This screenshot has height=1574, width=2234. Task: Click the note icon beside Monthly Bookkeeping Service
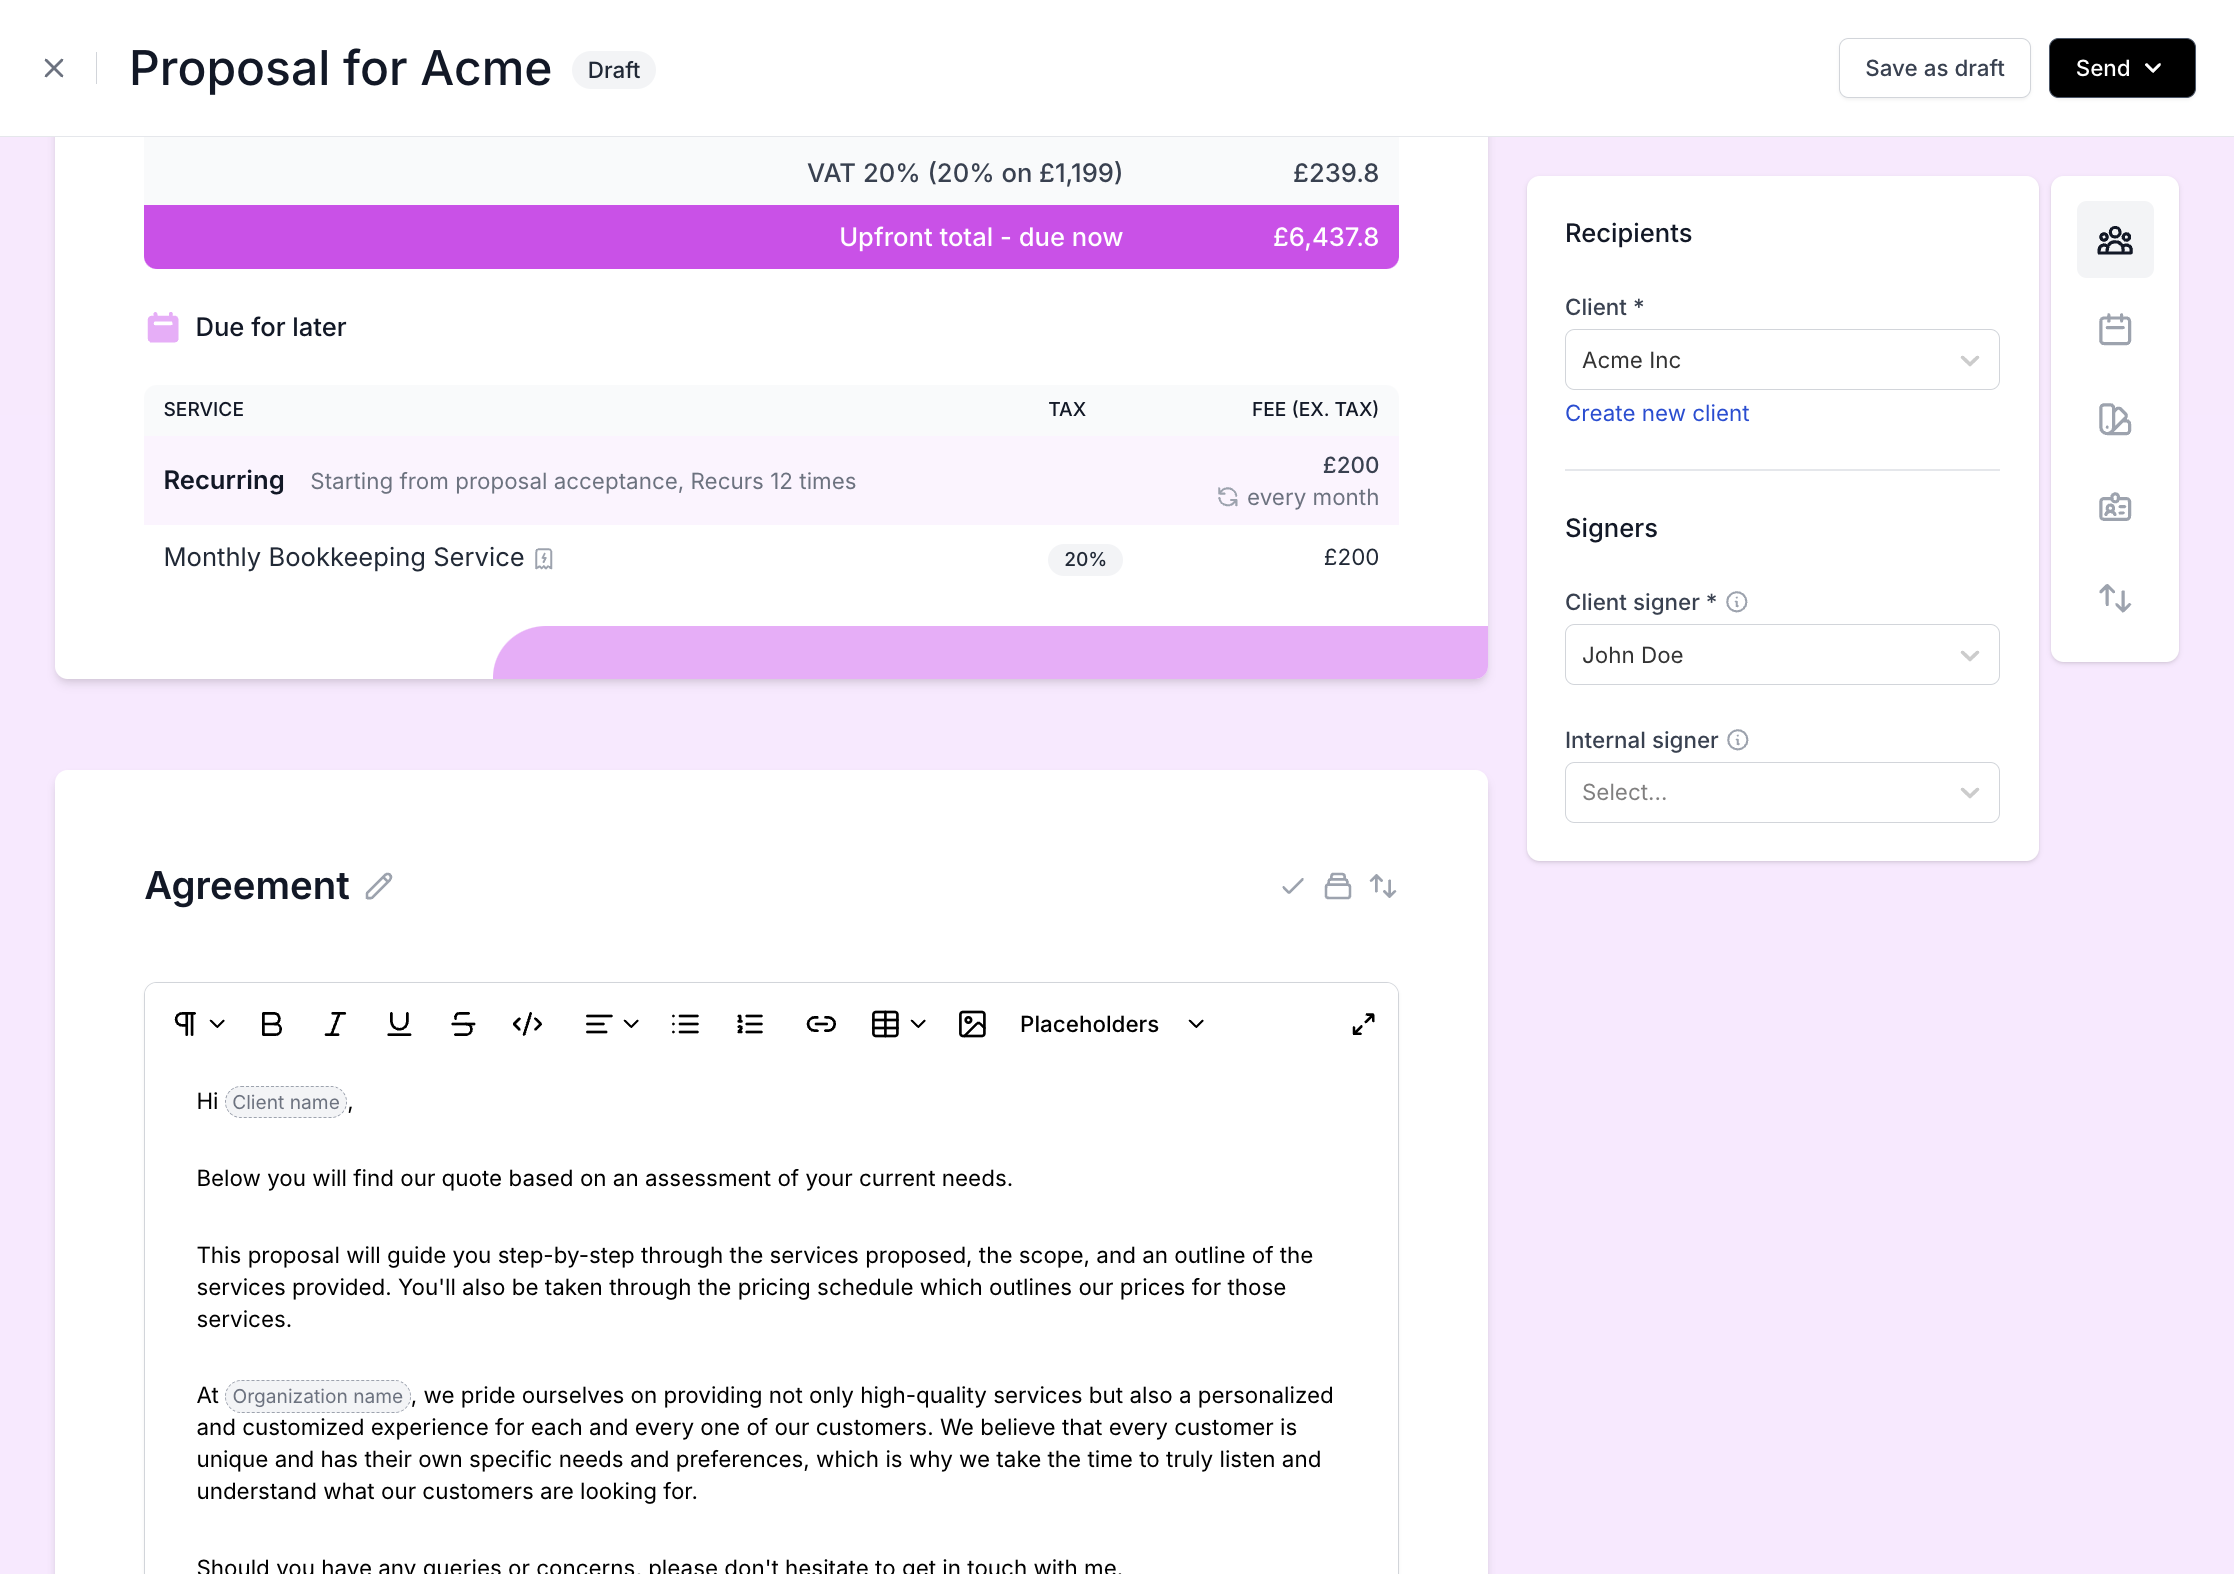[543, 559]
